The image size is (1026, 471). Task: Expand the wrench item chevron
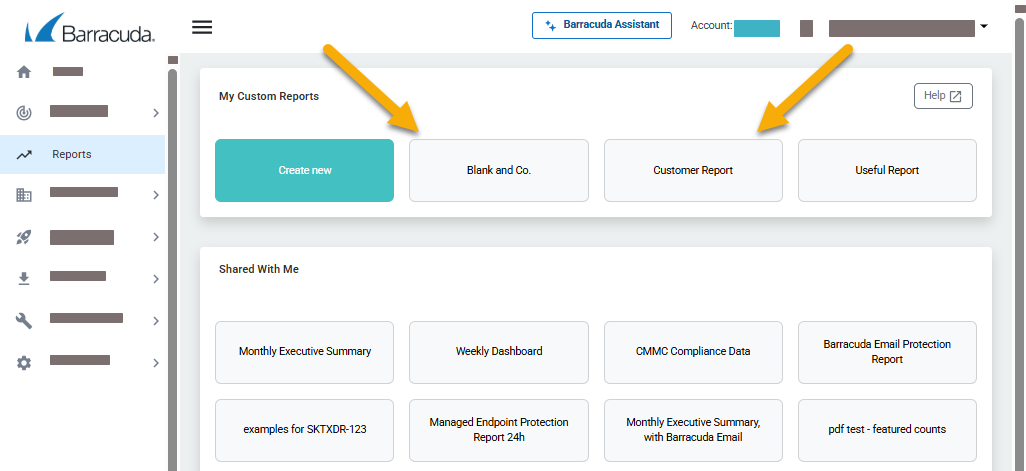[x=156, y=321]
